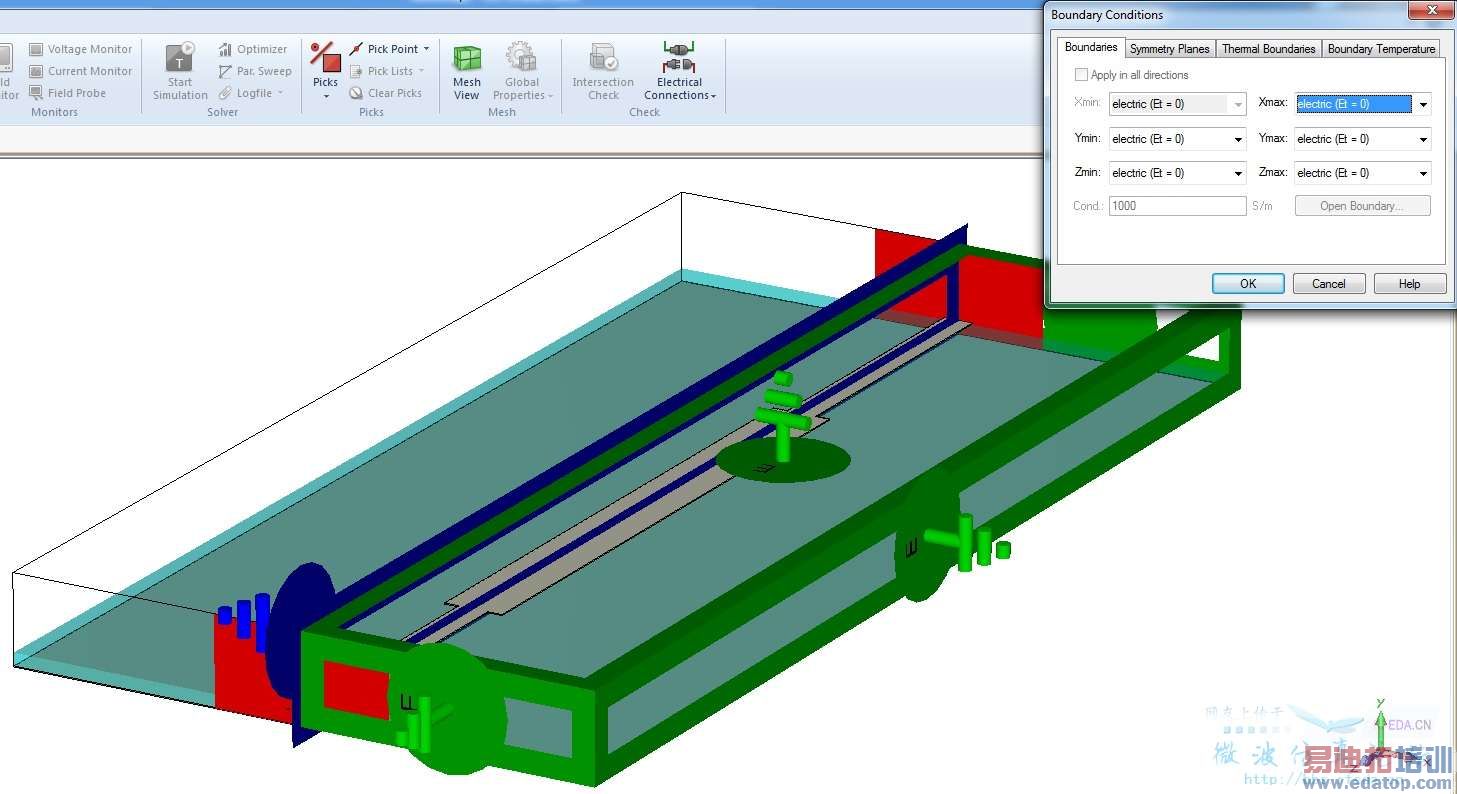Image resolution: width=1457 pixels, height=794 pixels.
Task: Launch the Par. Sweep tool
Action: coord(255,71)
